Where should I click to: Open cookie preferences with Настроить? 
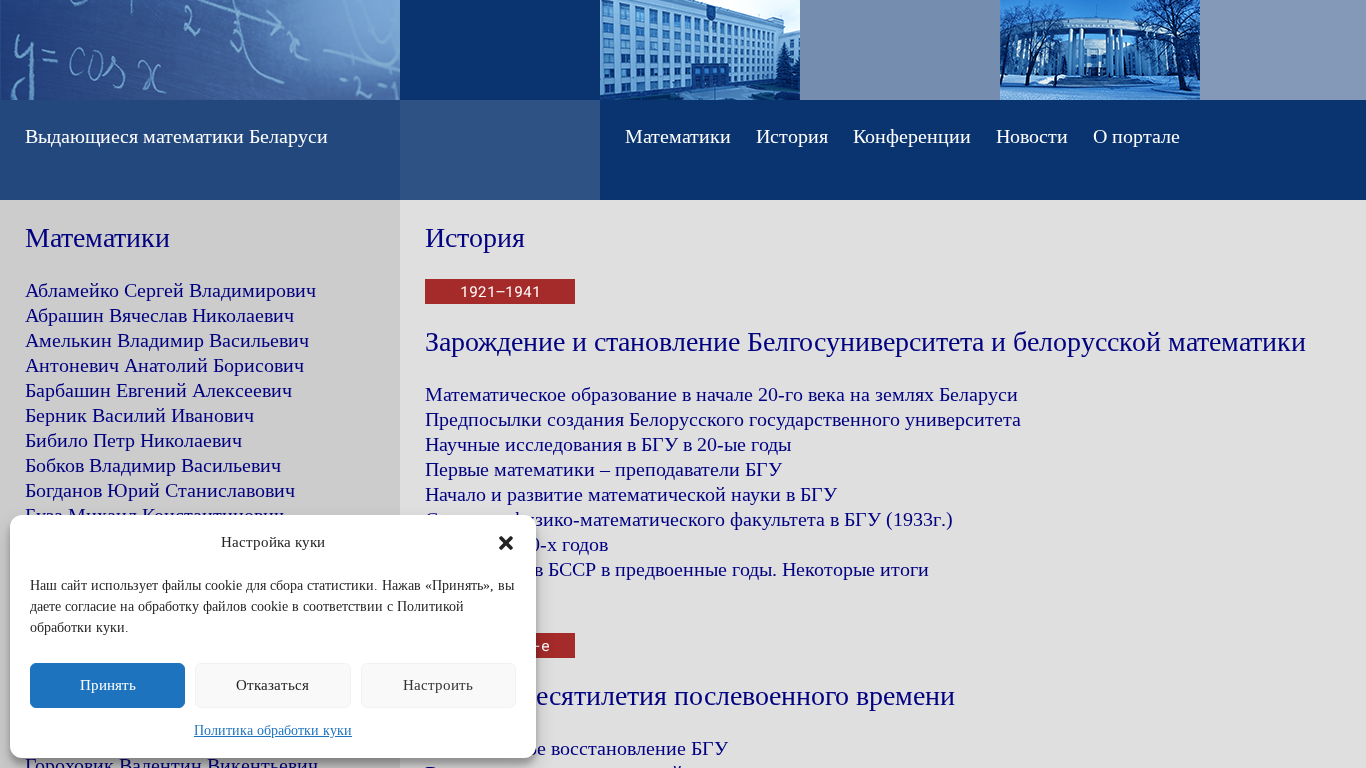coord(438,685)
